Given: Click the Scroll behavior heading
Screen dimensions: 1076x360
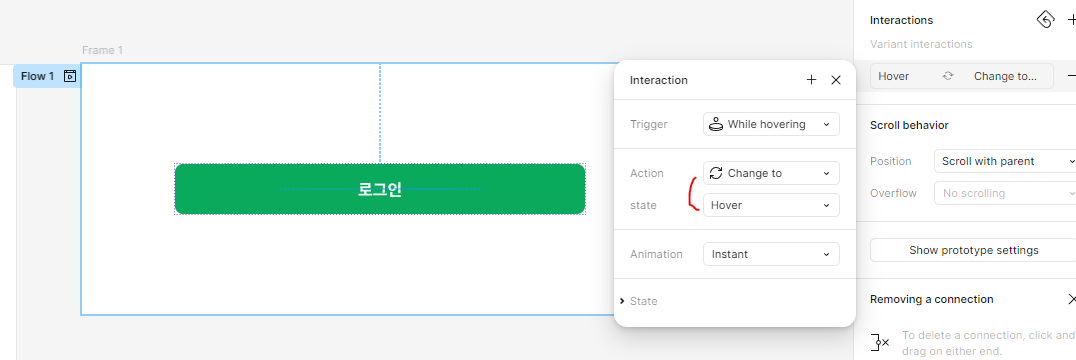Looking at the screenshot, I should [x=909, y=125].
